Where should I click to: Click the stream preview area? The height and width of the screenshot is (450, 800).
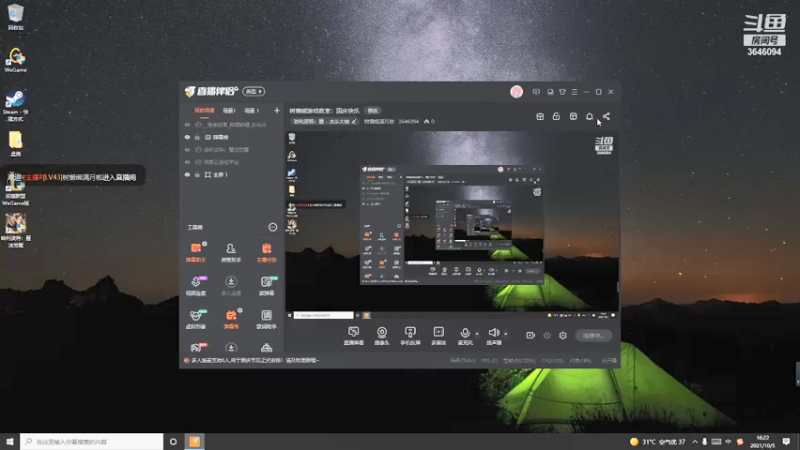click(x=452, y=225)
